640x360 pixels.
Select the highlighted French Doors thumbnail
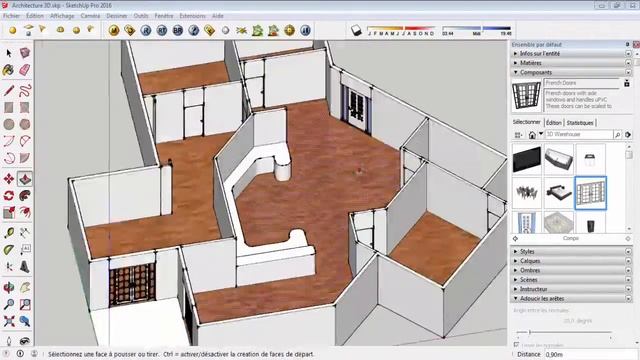590,193
